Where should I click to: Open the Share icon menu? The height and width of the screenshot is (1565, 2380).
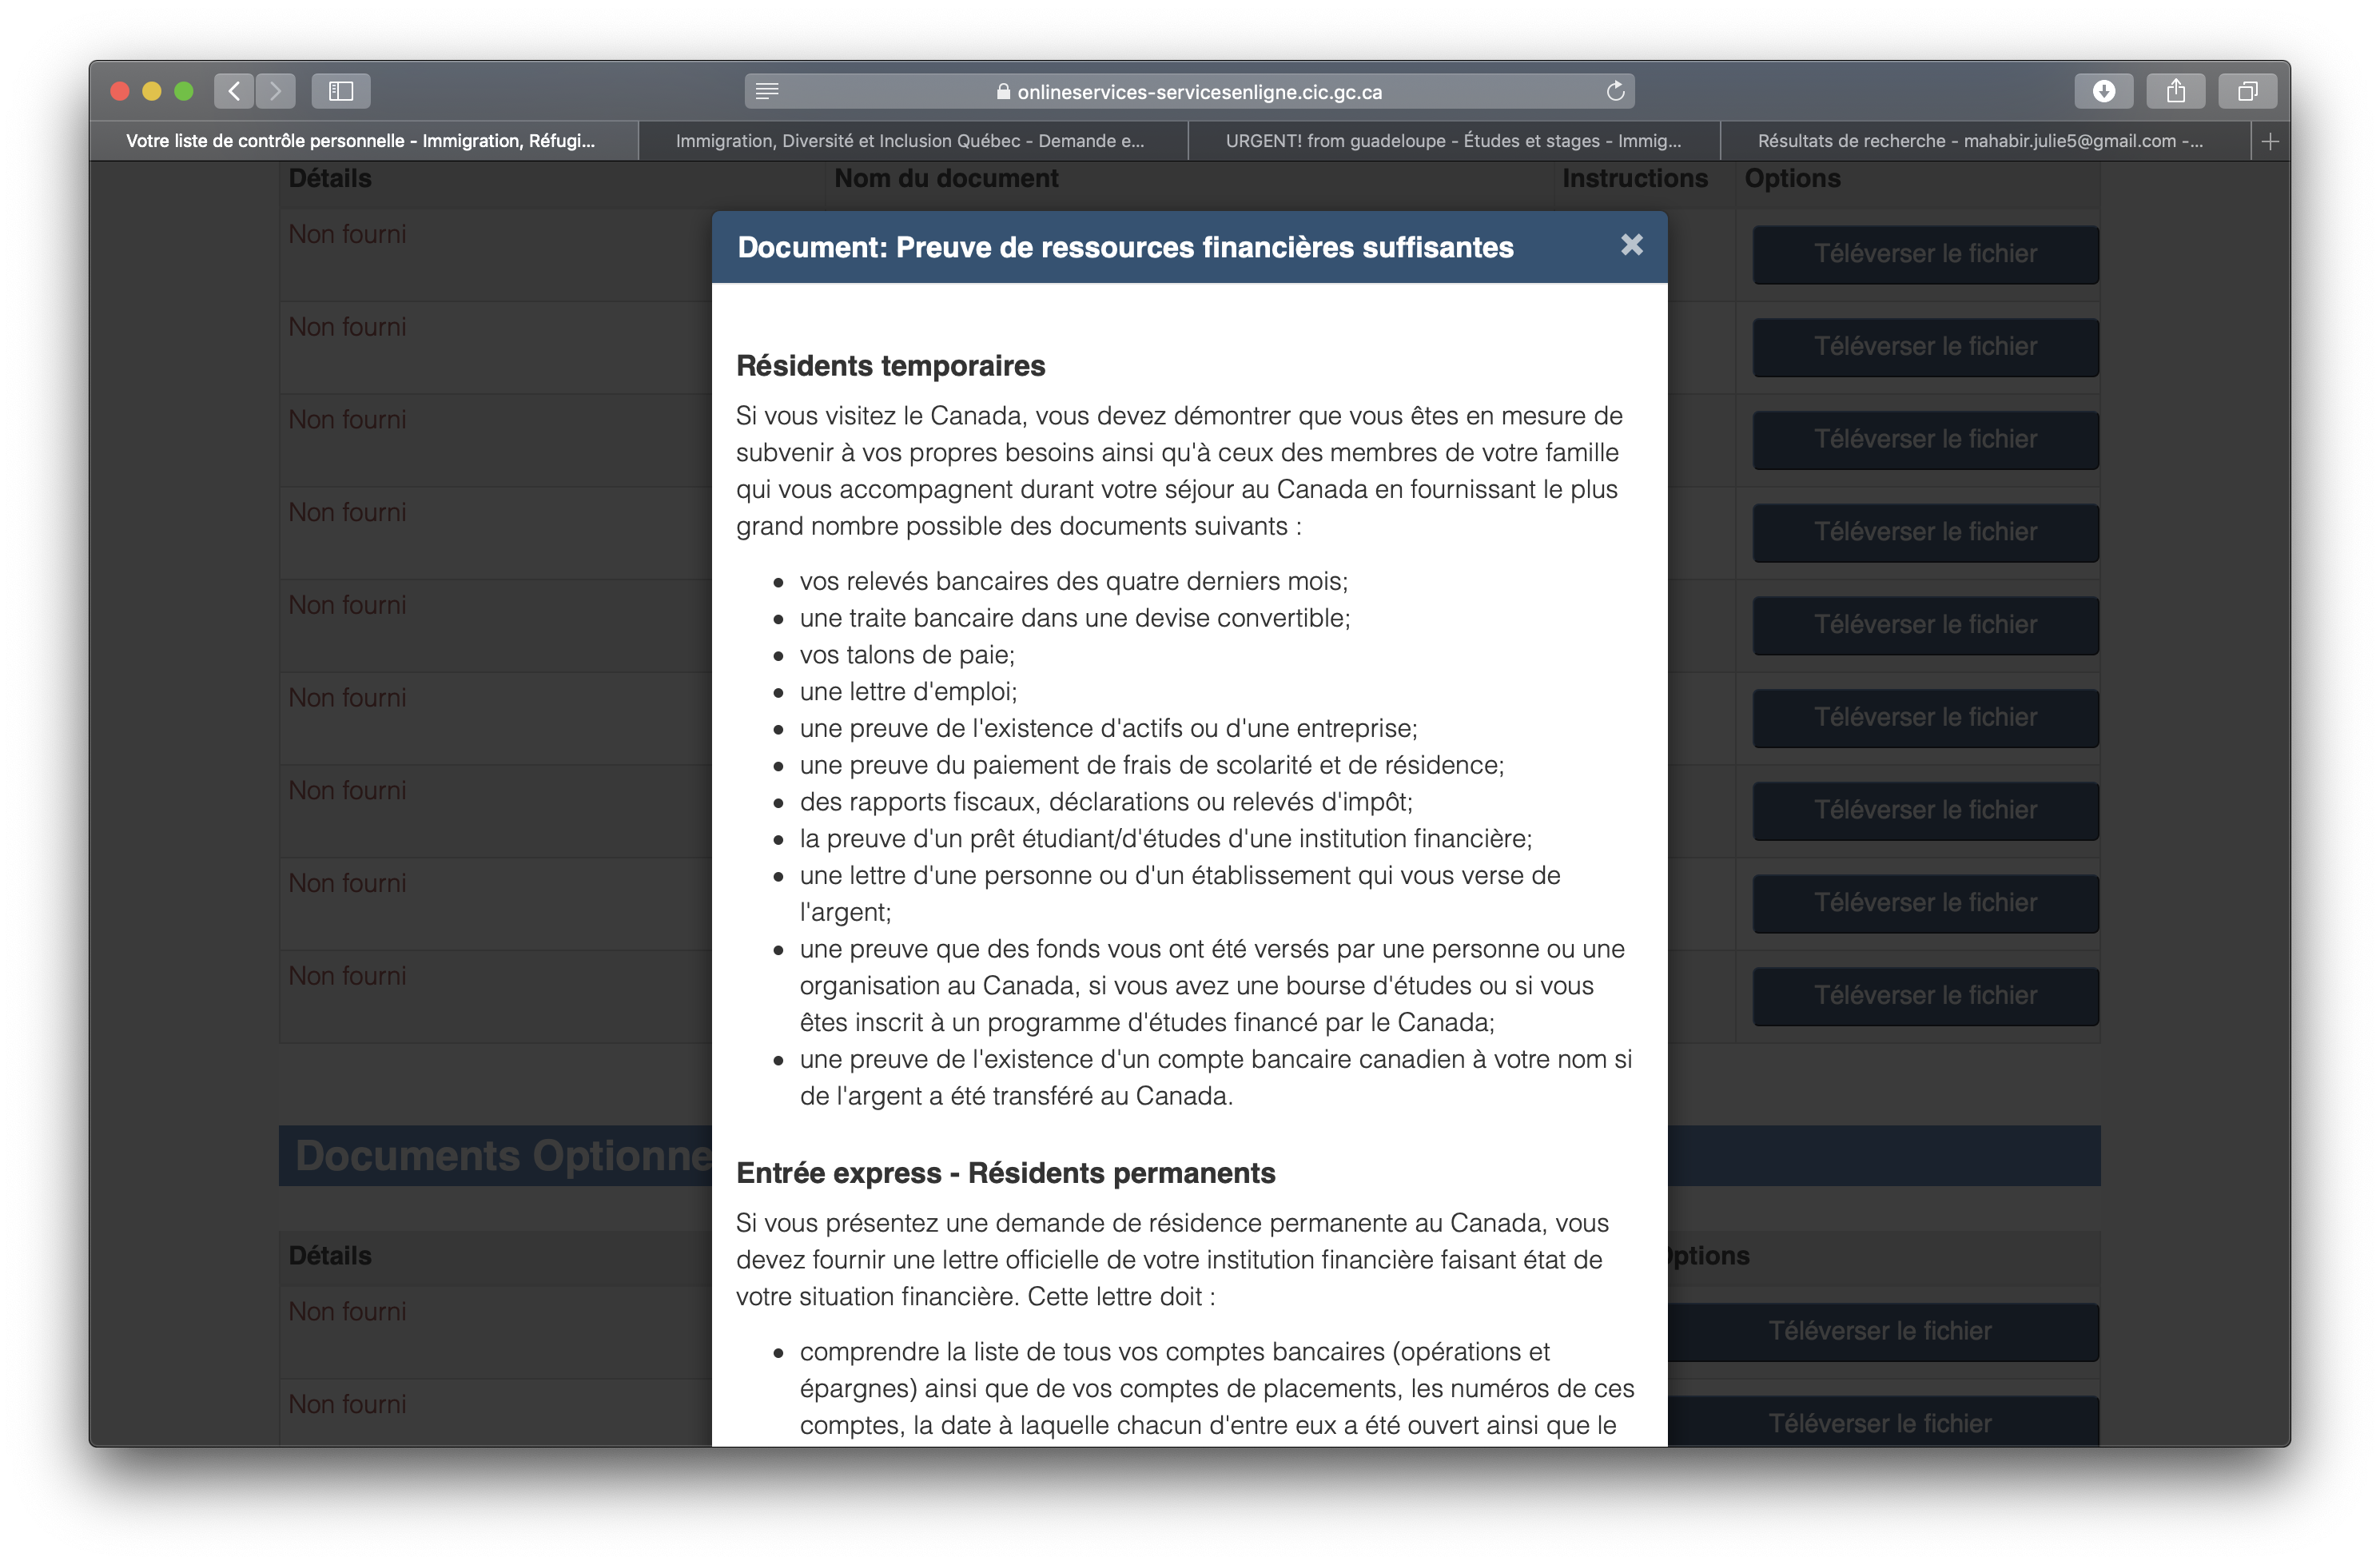coord(2176,91)
